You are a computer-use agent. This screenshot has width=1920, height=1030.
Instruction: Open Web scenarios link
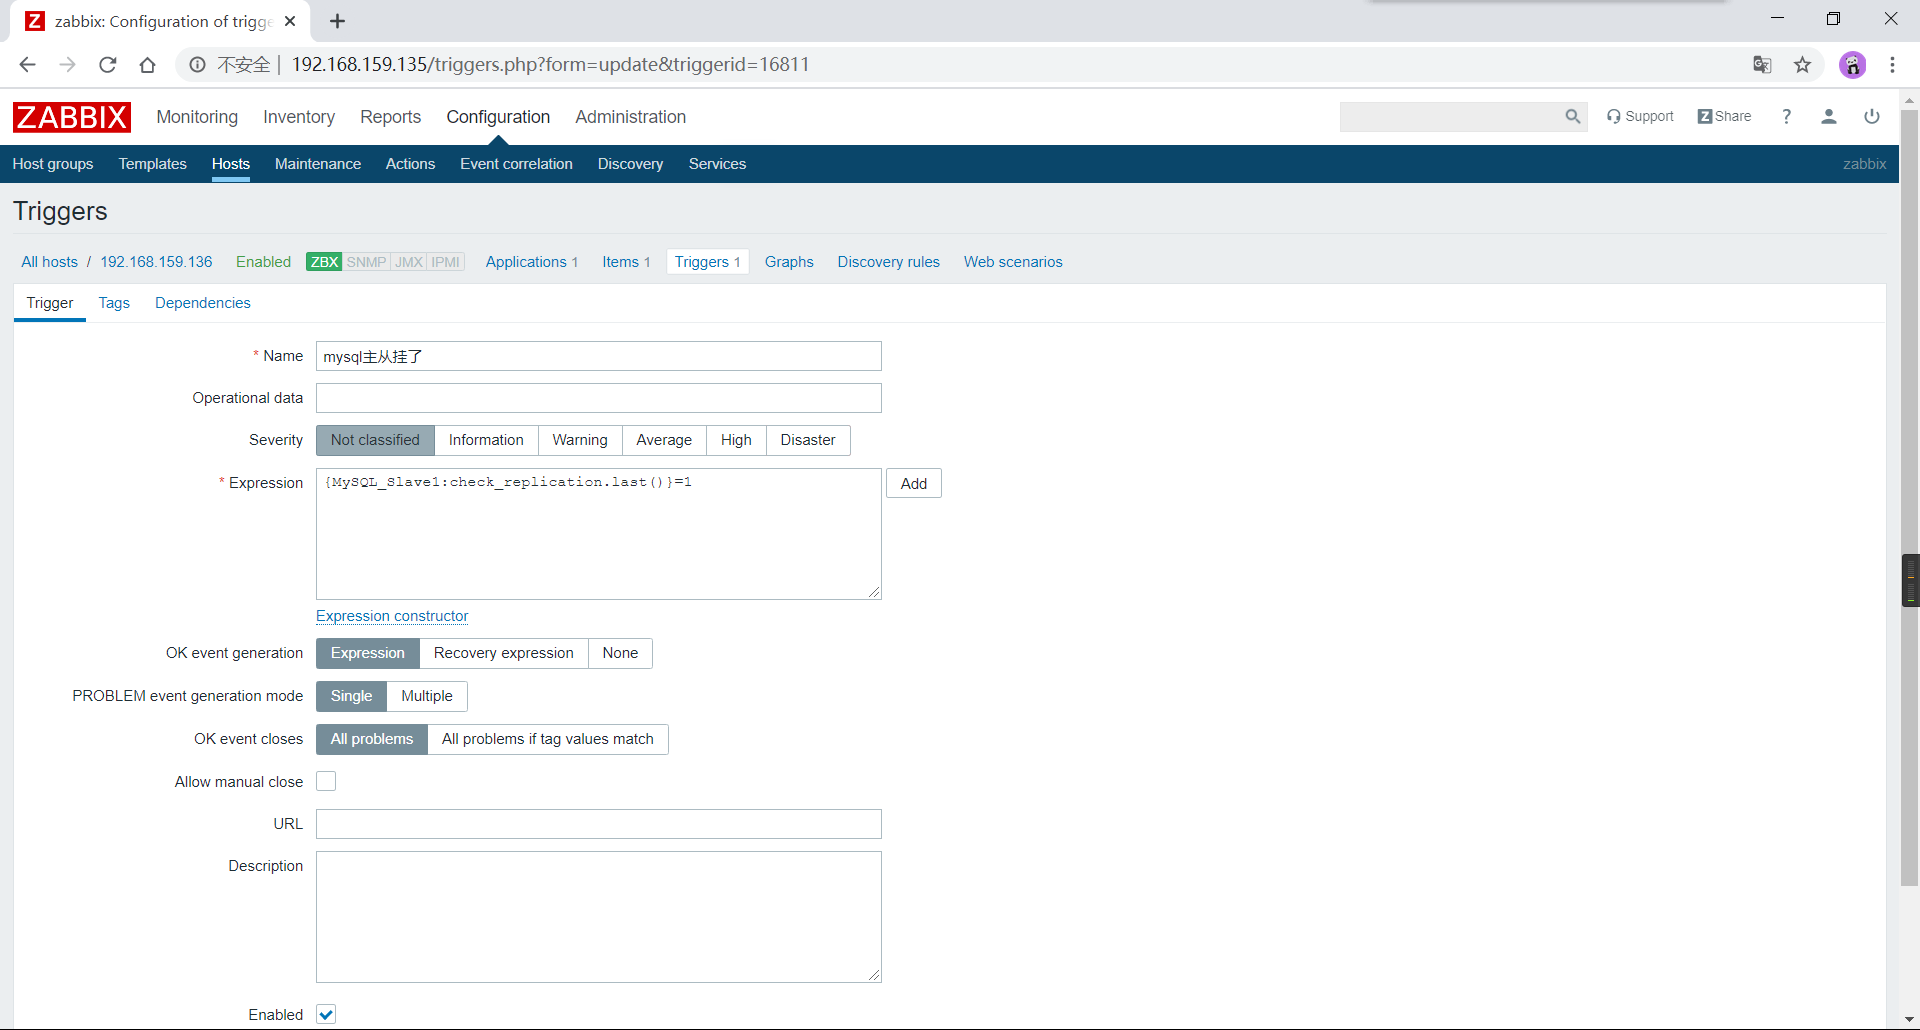point(1013,262)
